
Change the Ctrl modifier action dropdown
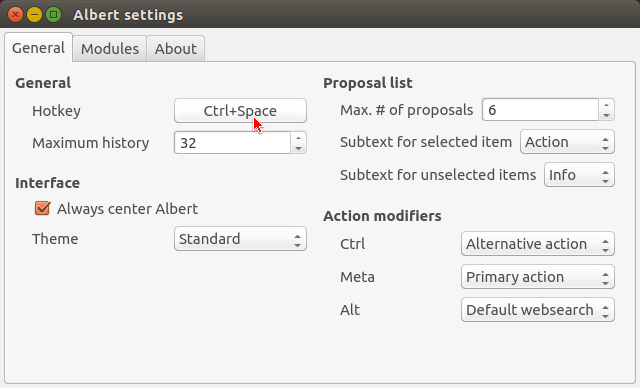pyautogui.click(x=538, y=244)
